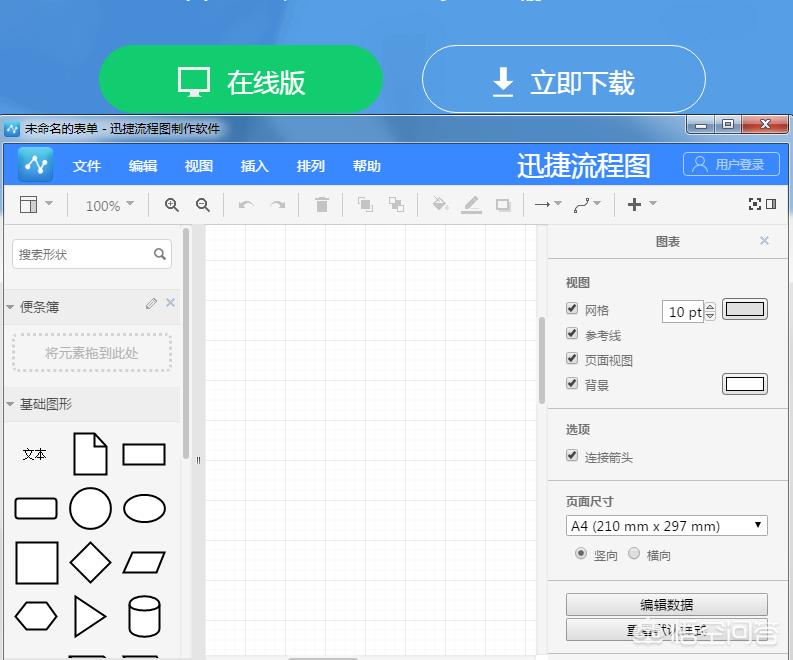Click the 用户登录 user login button
The width and height of the screenshot is (793, 660).
[x=731, y=164]
